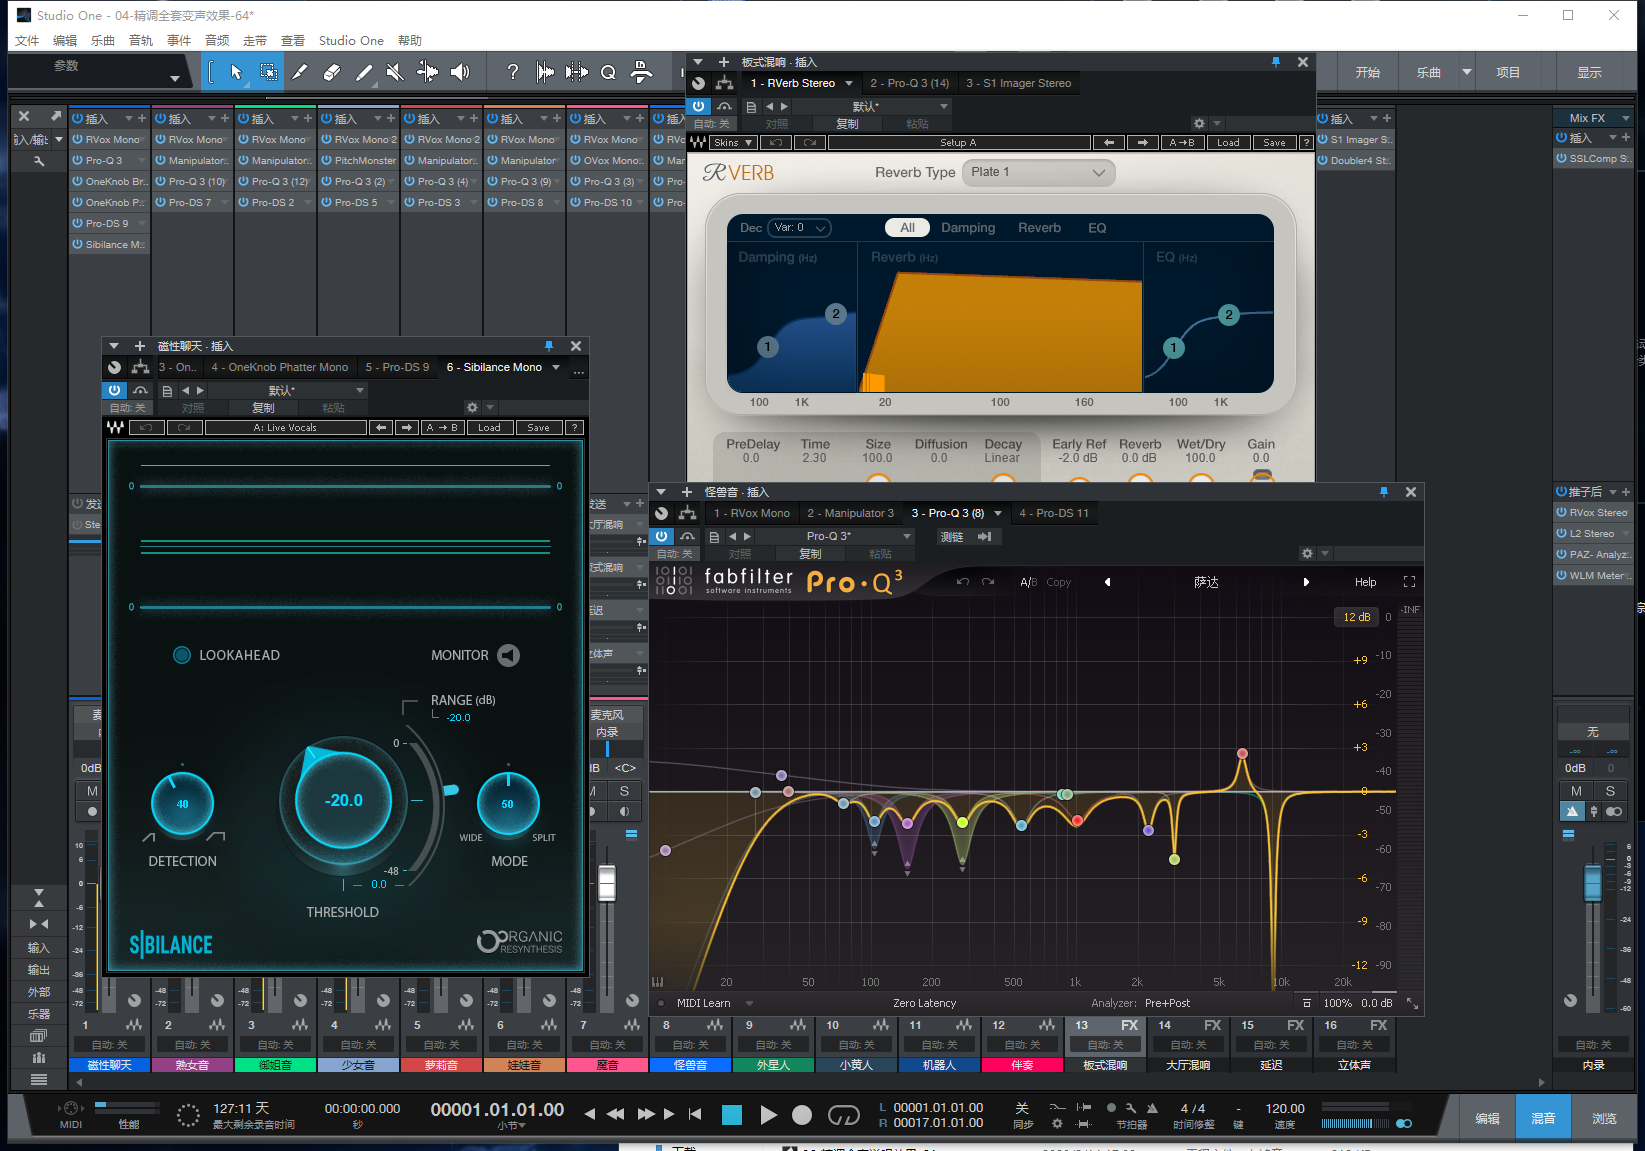Open the Dec Var dropdown in RVerb
Image resolution: width=1645 pixels, height=1151 pixels.
point(798,227)
